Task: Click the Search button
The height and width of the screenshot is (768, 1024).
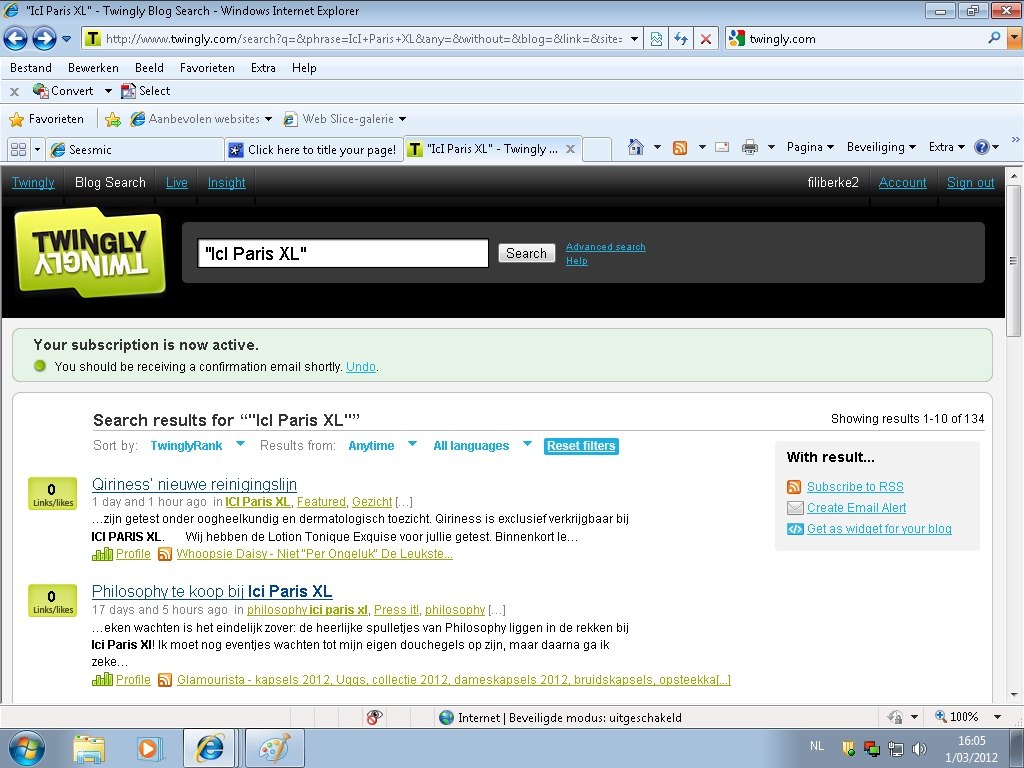Action: pyautogui.click(x=526, y=253)
